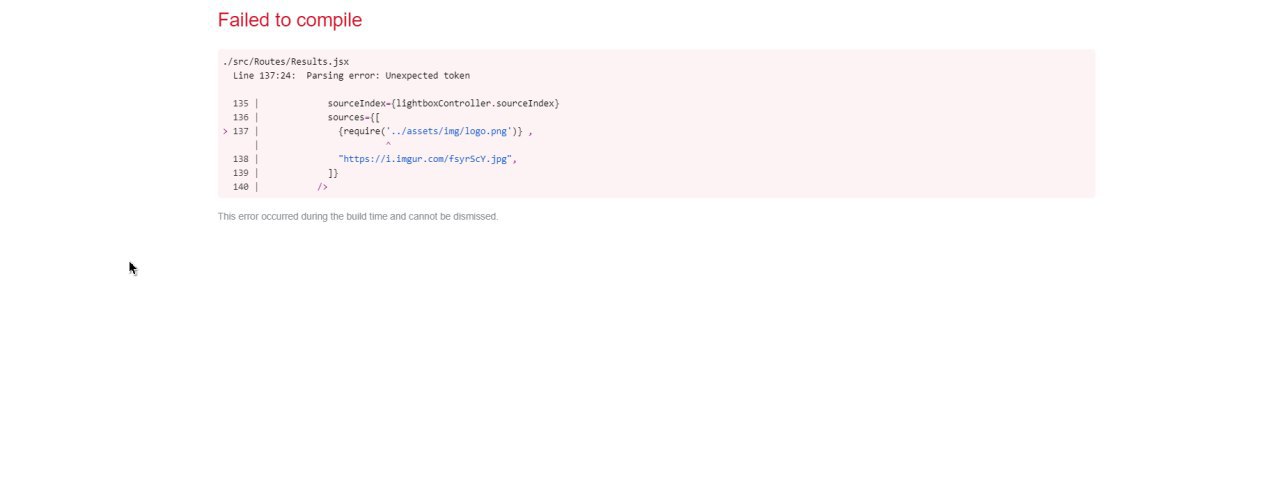
Task: Click the caret marker under the error
Action: tap(388, 145)
